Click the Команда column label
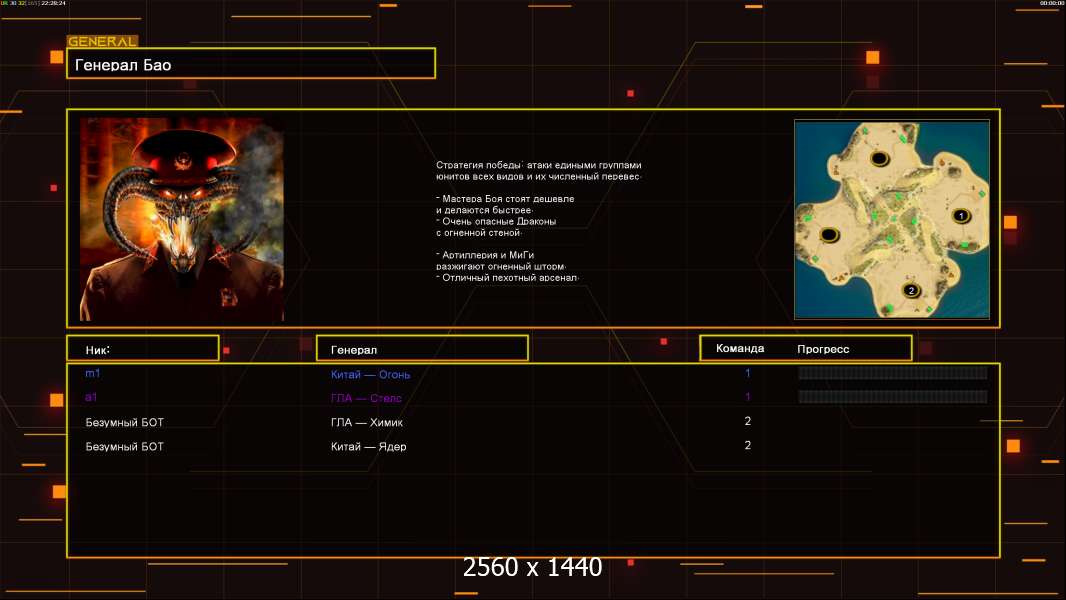 [740, 348]
